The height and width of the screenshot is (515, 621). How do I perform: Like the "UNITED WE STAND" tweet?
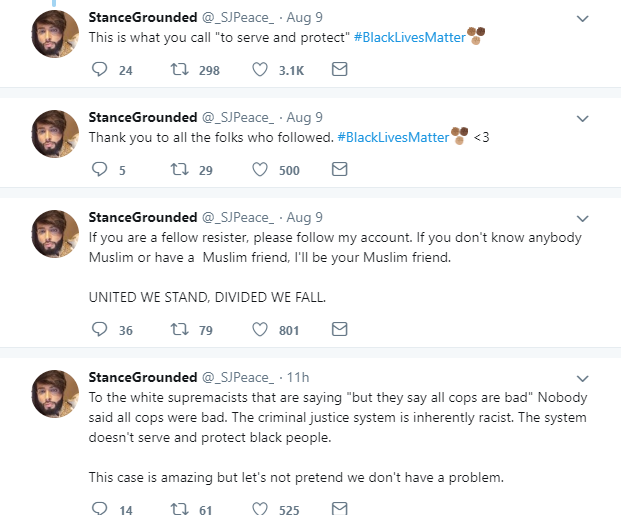[259, 329]
